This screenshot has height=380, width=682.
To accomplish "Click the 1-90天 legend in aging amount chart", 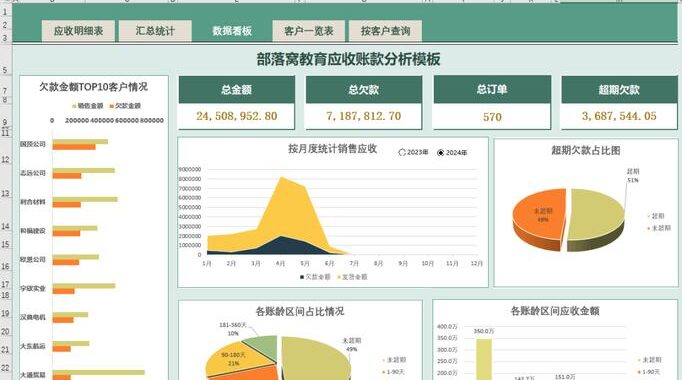I will click(649, 372).
